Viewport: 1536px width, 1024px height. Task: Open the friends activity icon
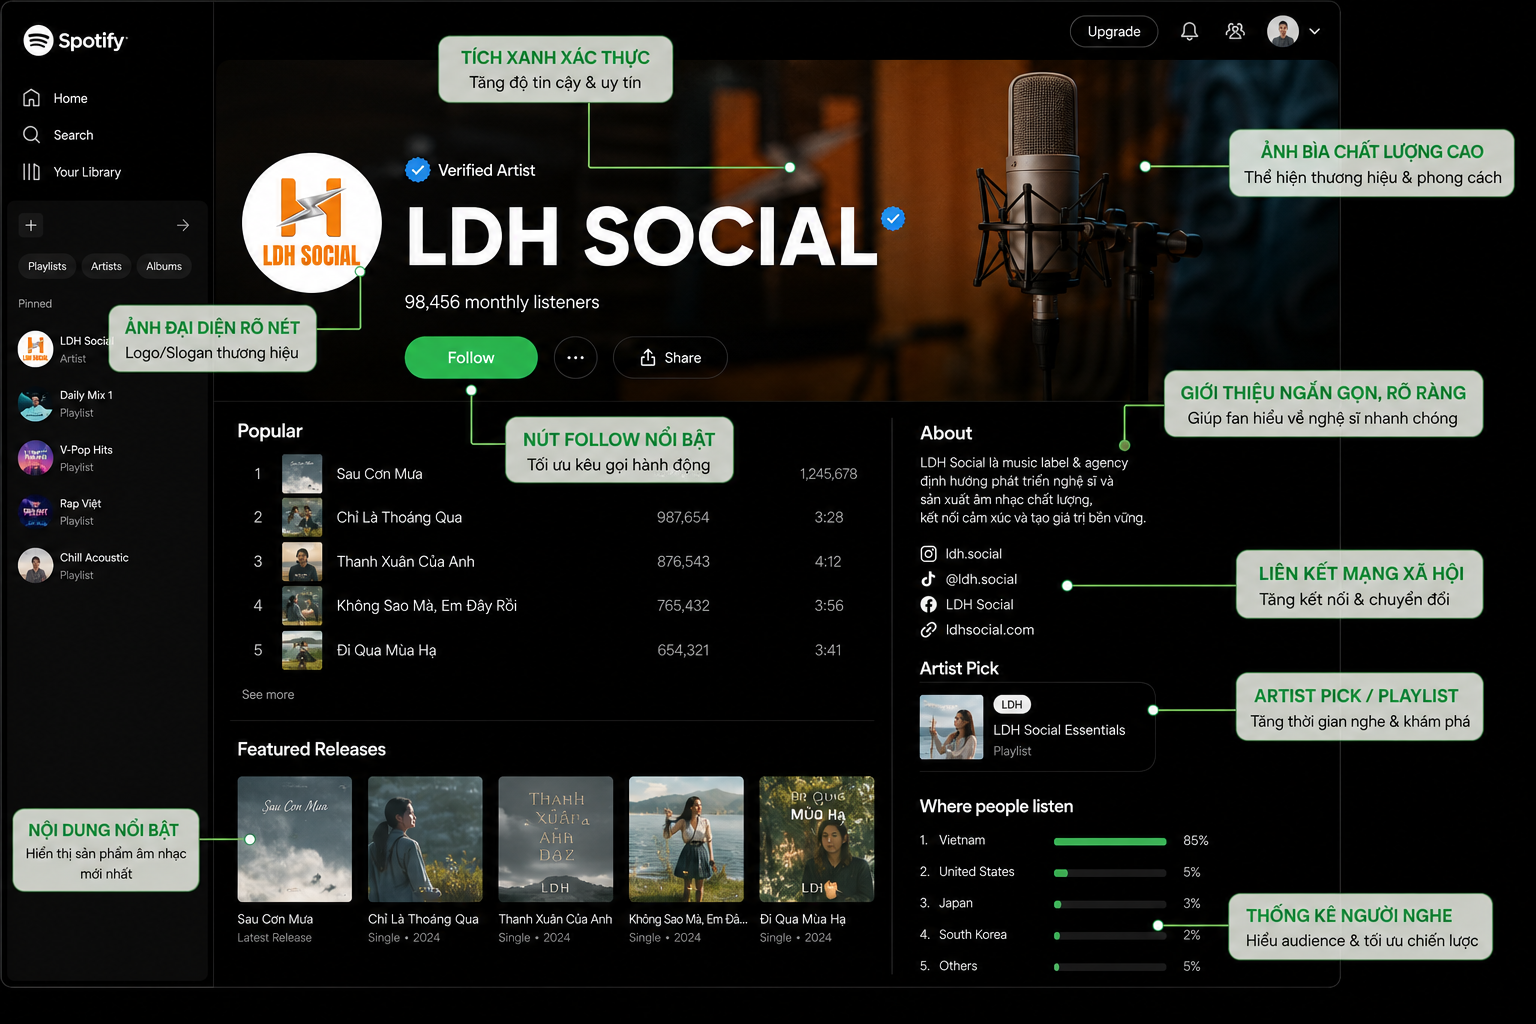1235,32
